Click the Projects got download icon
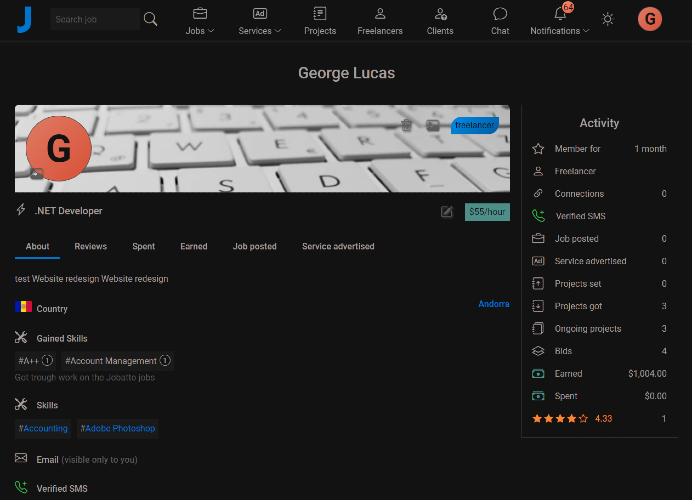Image resolution: width=692 pixels, height=500 pixels. pos(538,305)
